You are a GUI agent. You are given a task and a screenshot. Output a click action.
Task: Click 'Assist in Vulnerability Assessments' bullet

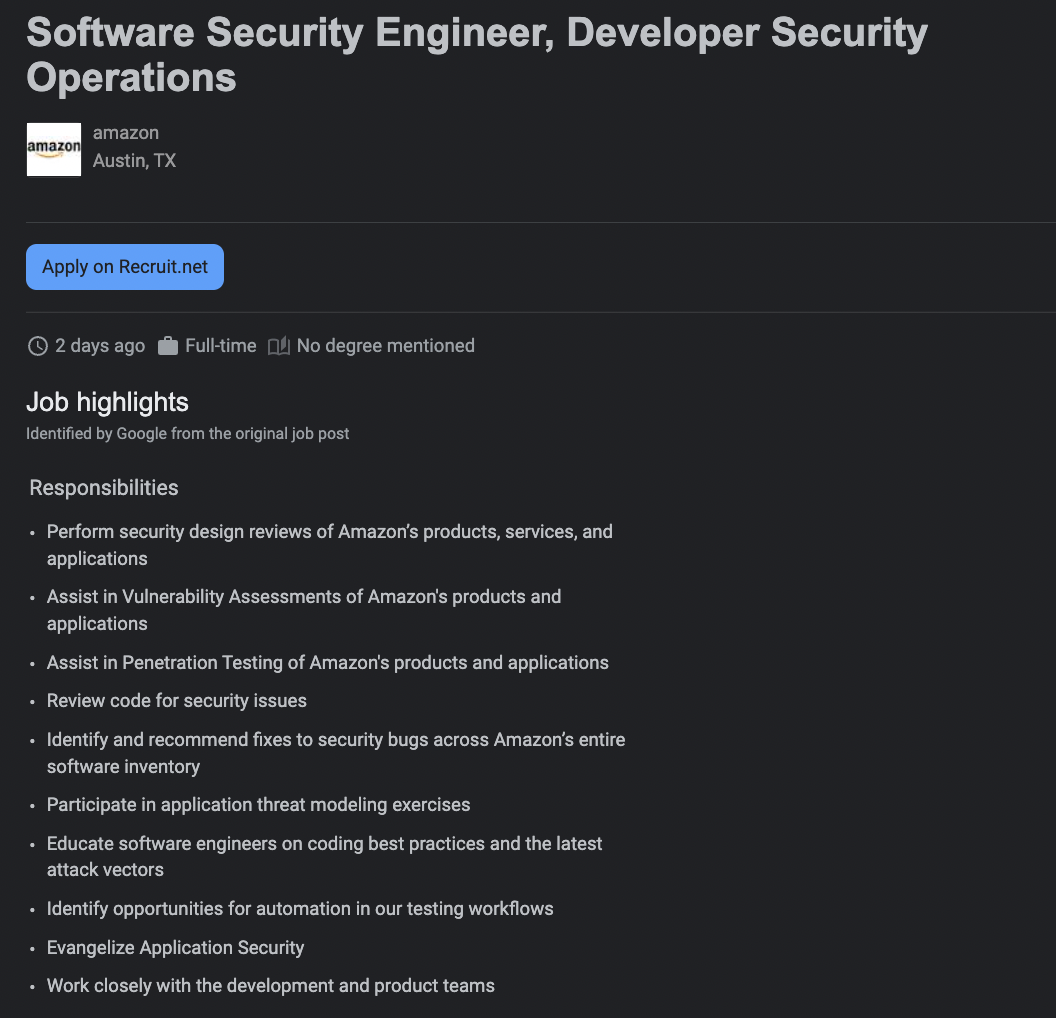(x=304, y=610)
